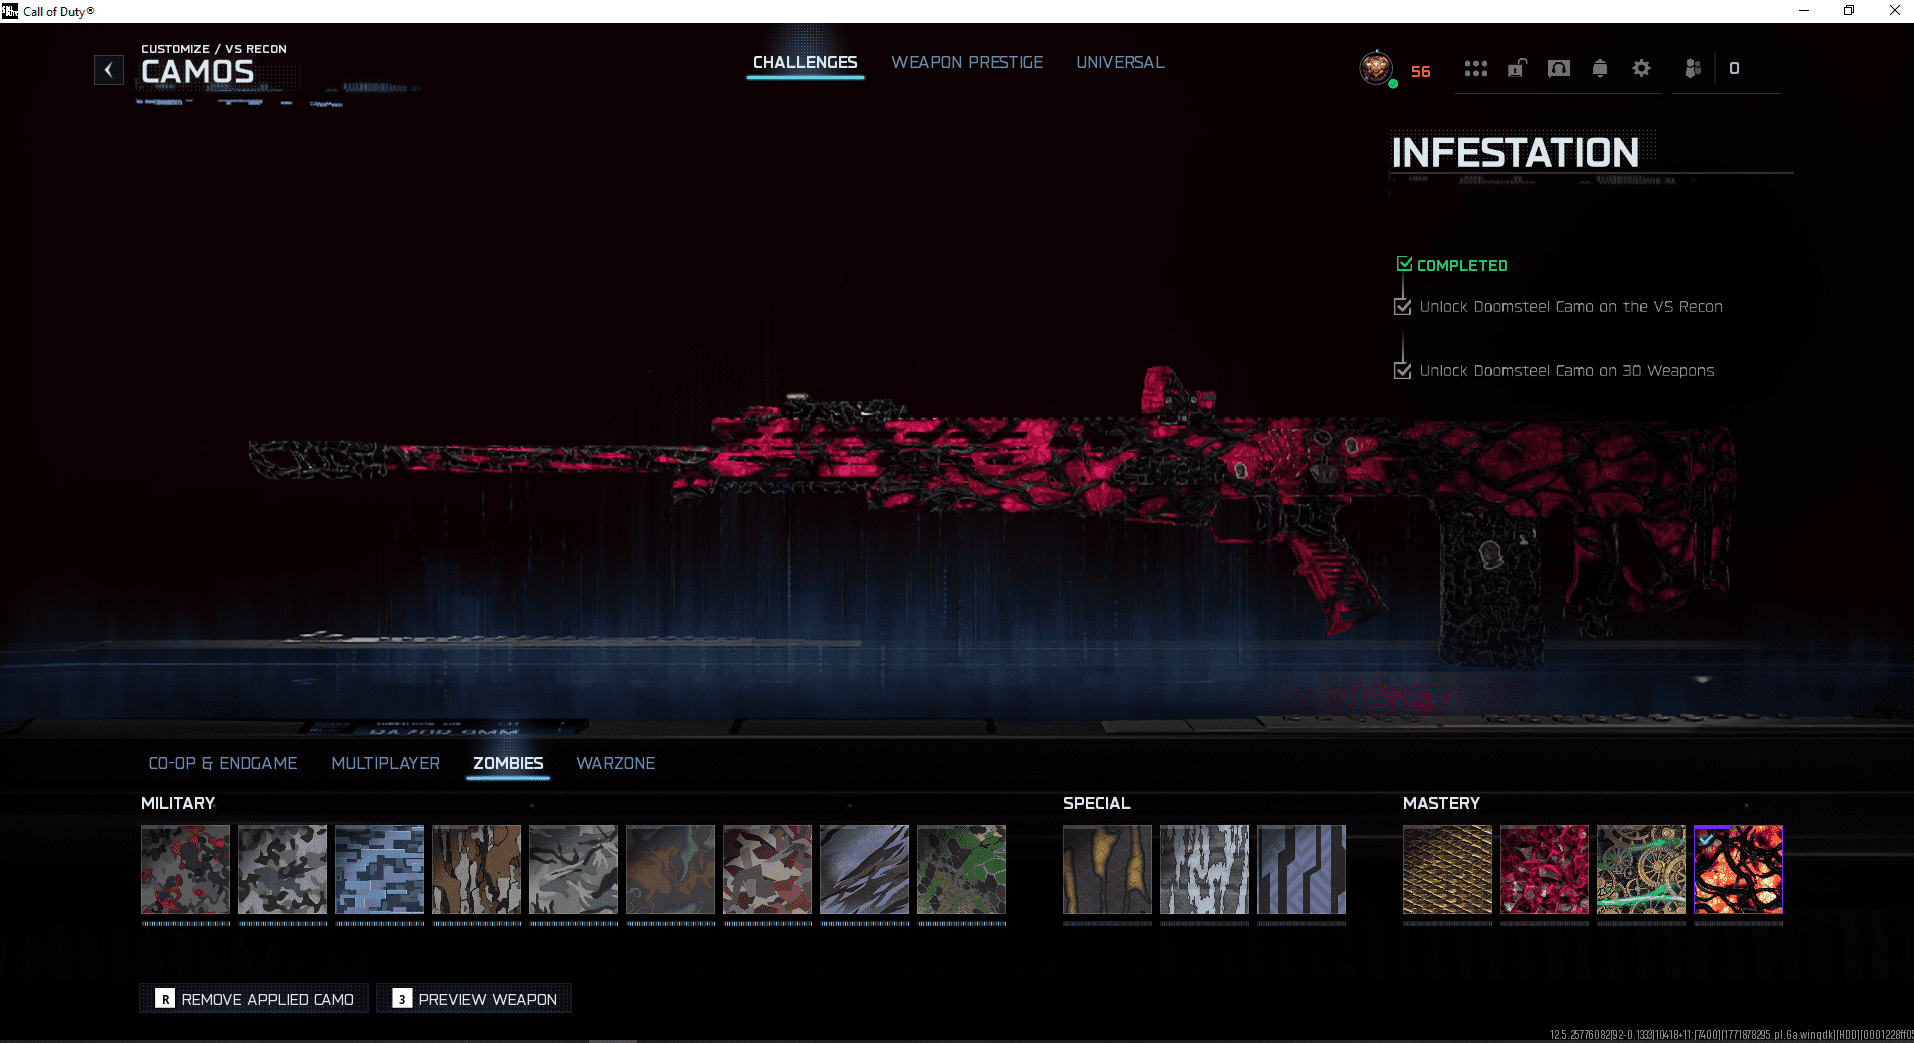
Task: Click the headset support icon
Action: click(x=1557, y=68)
